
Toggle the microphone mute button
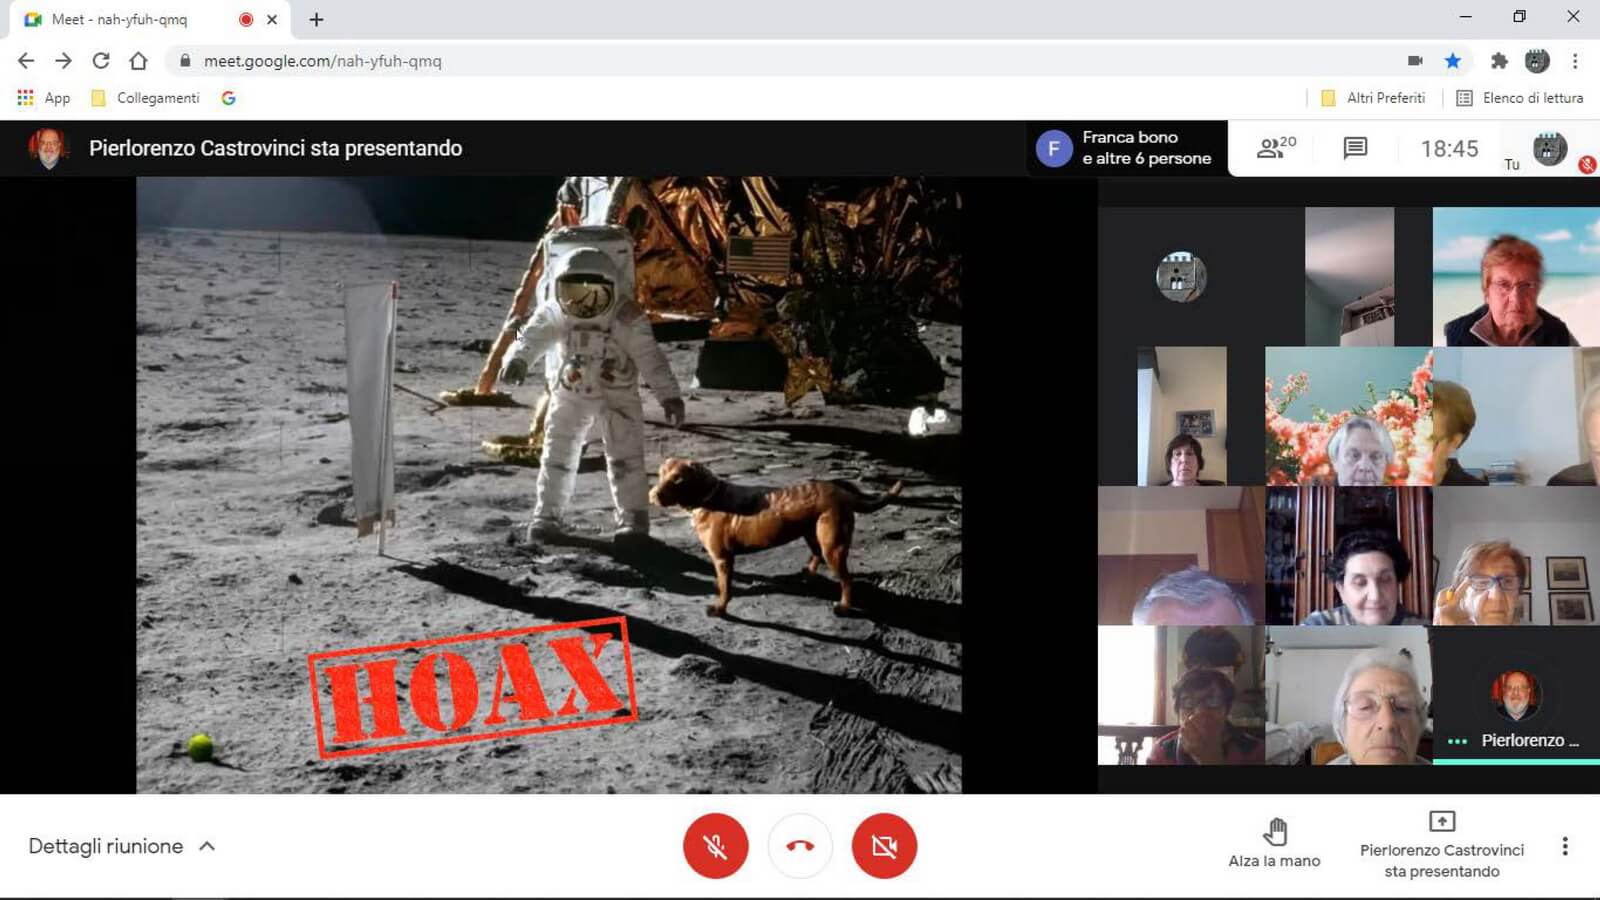click(715, 846)
